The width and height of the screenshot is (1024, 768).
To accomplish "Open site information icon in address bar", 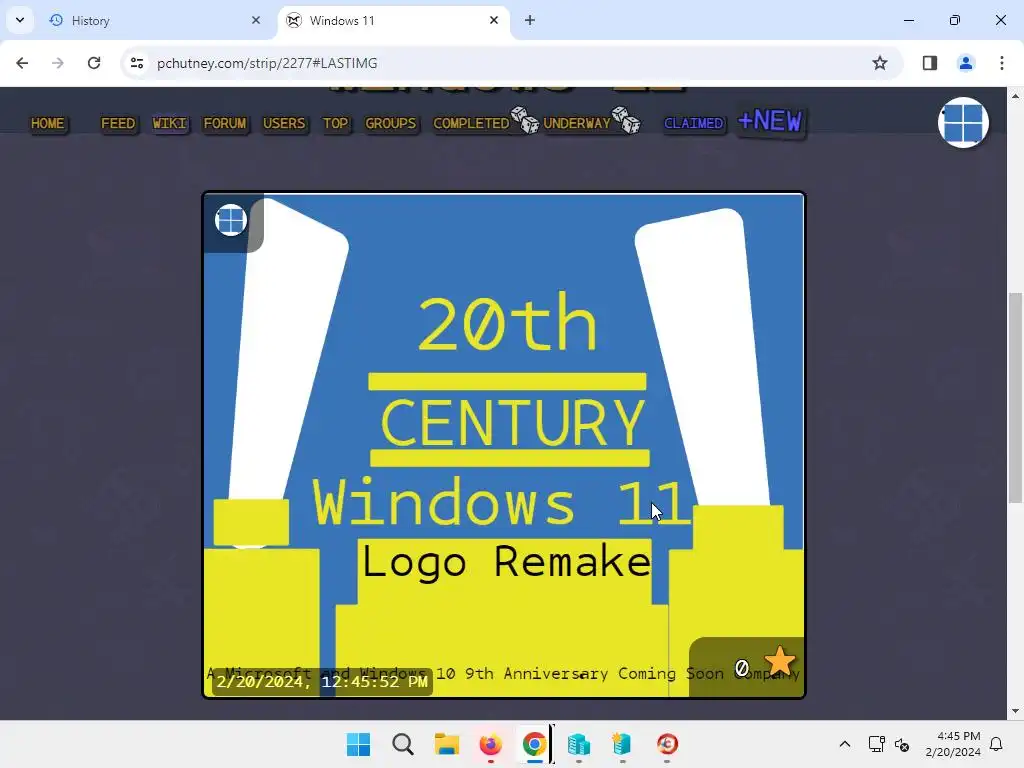I will pos(136,63).
